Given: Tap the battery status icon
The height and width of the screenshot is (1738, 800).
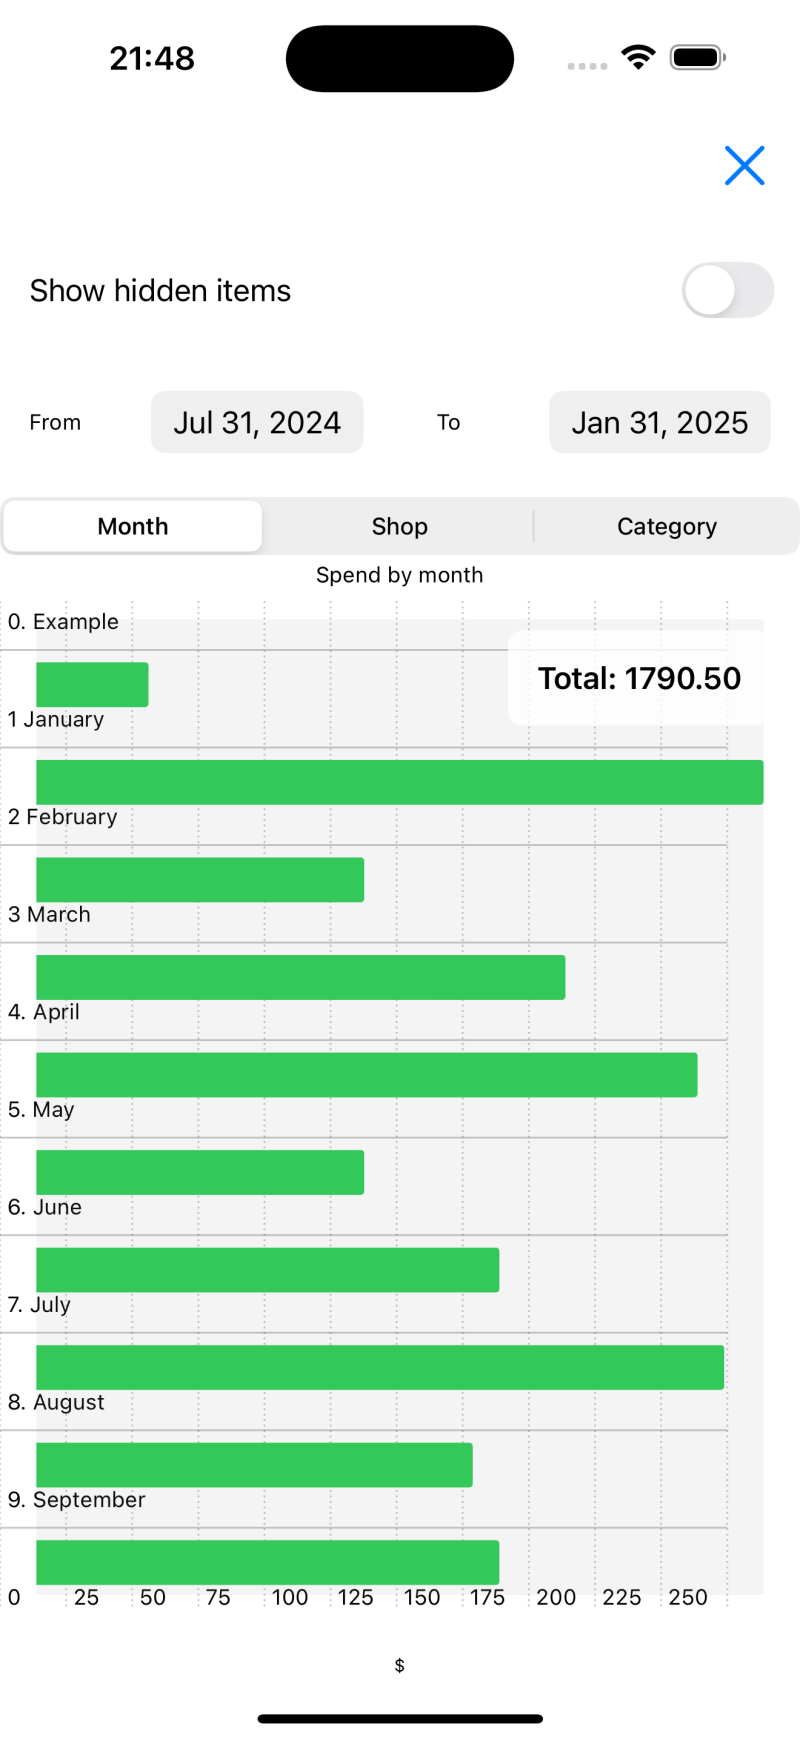Looking at the screenshot, I should [697, 58].
